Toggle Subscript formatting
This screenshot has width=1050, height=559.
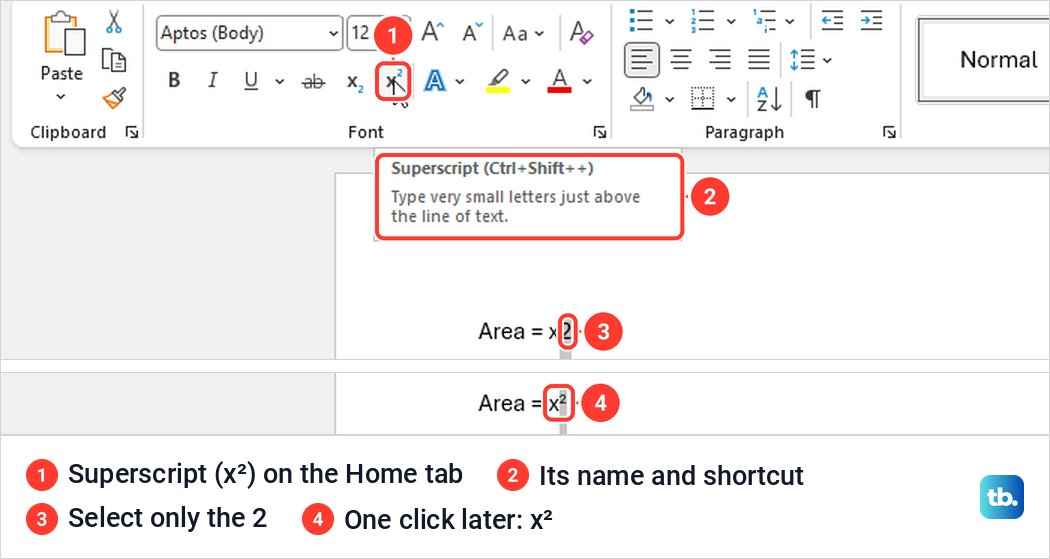355,82
